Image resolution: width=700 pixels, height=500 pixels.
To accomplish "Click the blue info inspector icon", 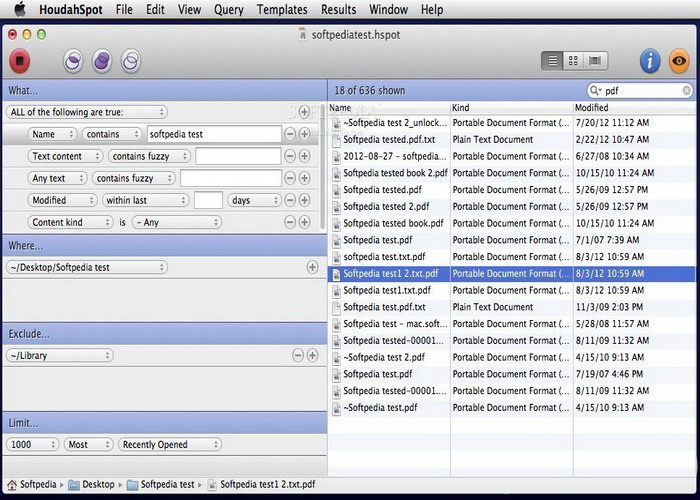I will click(x=650, y=61).
